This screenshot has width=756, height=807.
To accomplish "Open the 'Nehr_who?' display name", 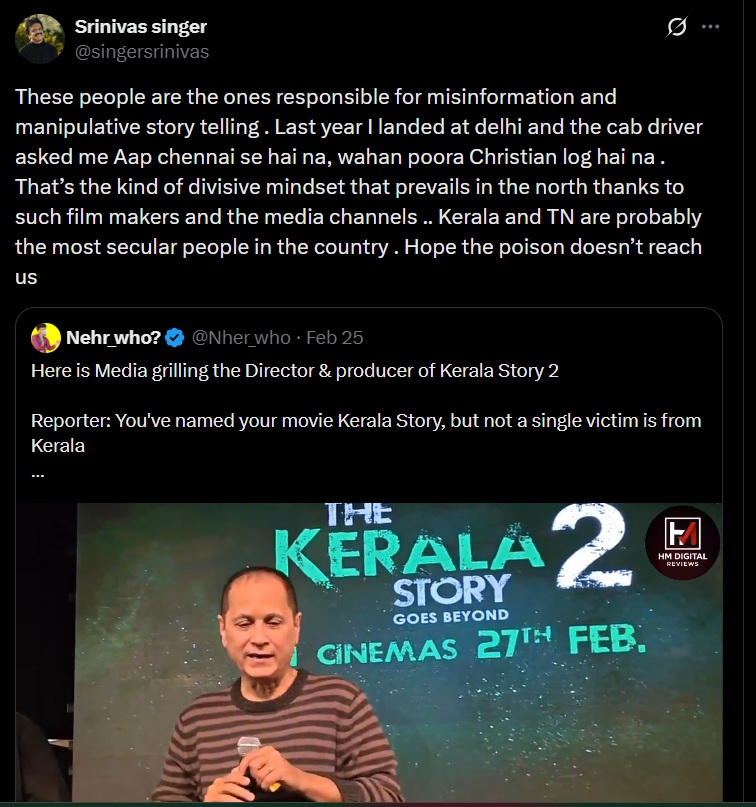I will click(114, 338).
